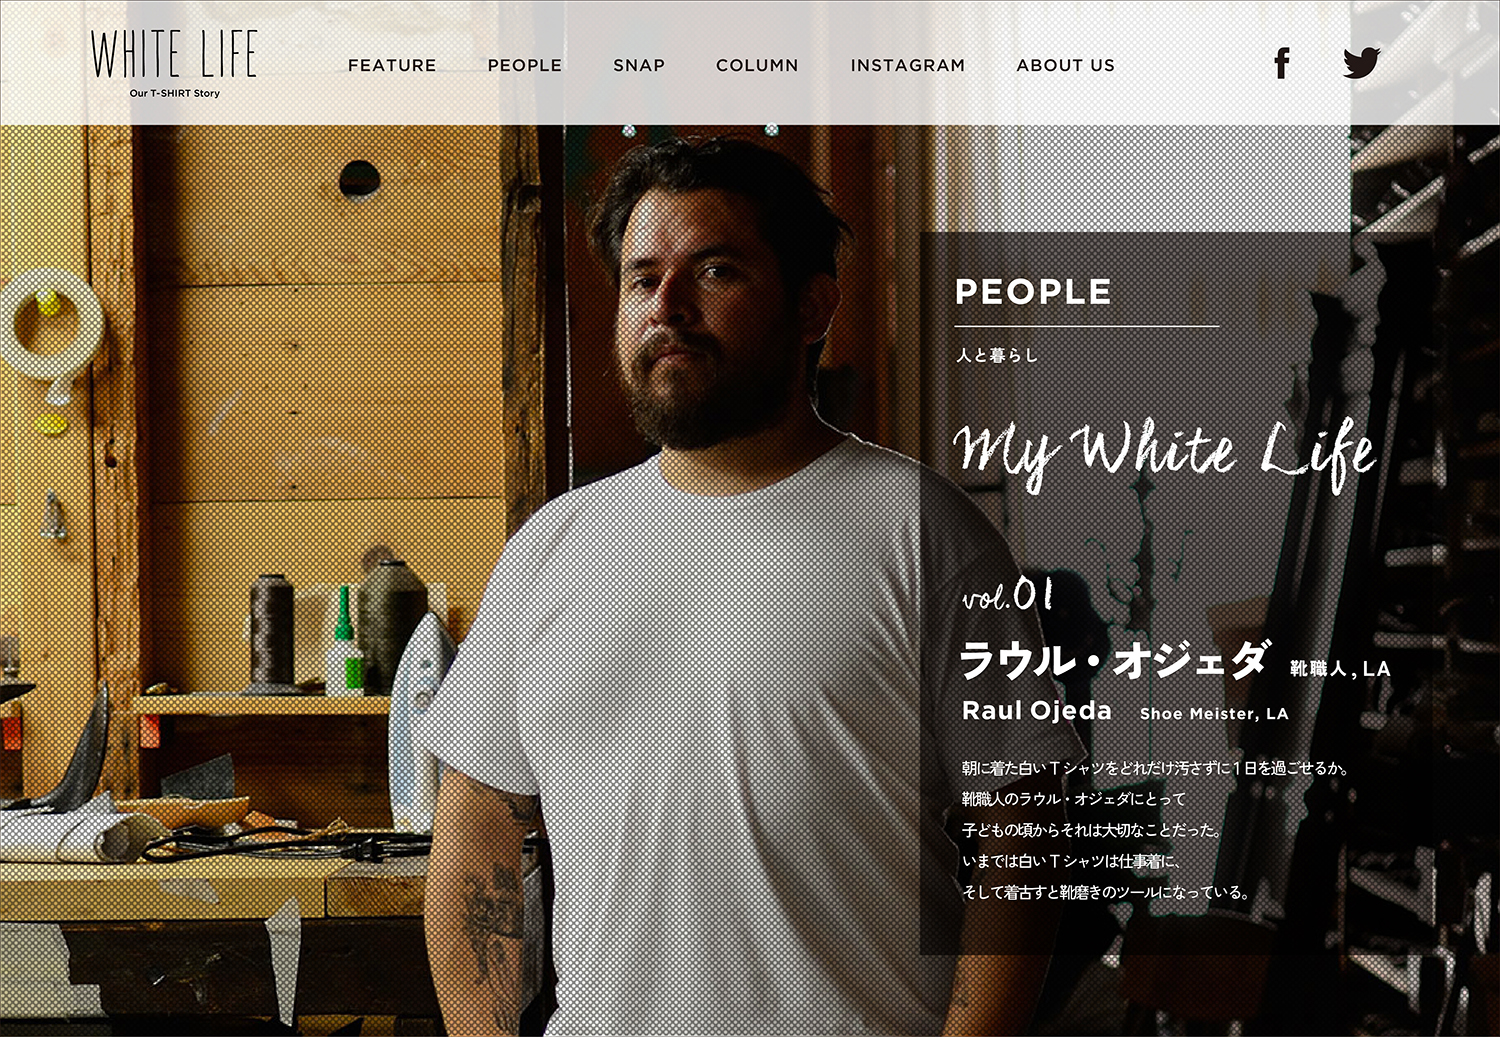The image size is (1500, 1037).
Task: Select SNAP in the navigation
Action: coord(639,65)
